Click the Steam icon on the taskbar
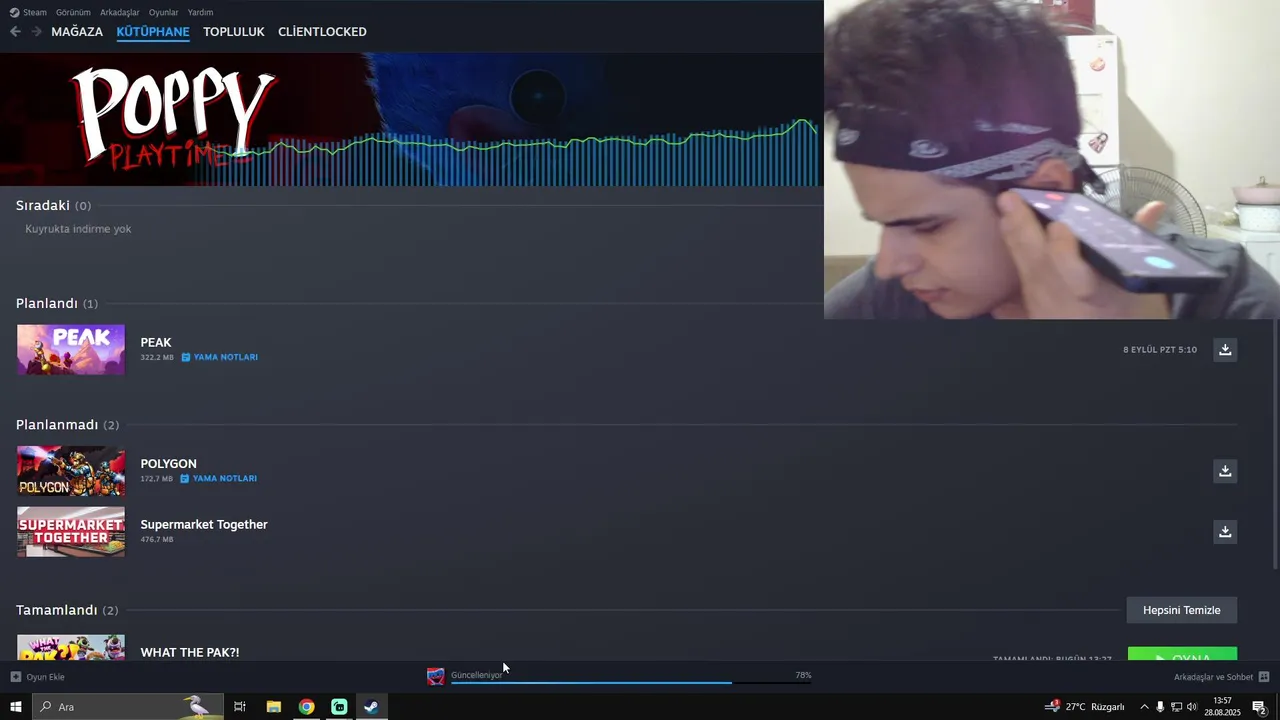This screenshot has height=720, width=1280. [x=371, y=707]
